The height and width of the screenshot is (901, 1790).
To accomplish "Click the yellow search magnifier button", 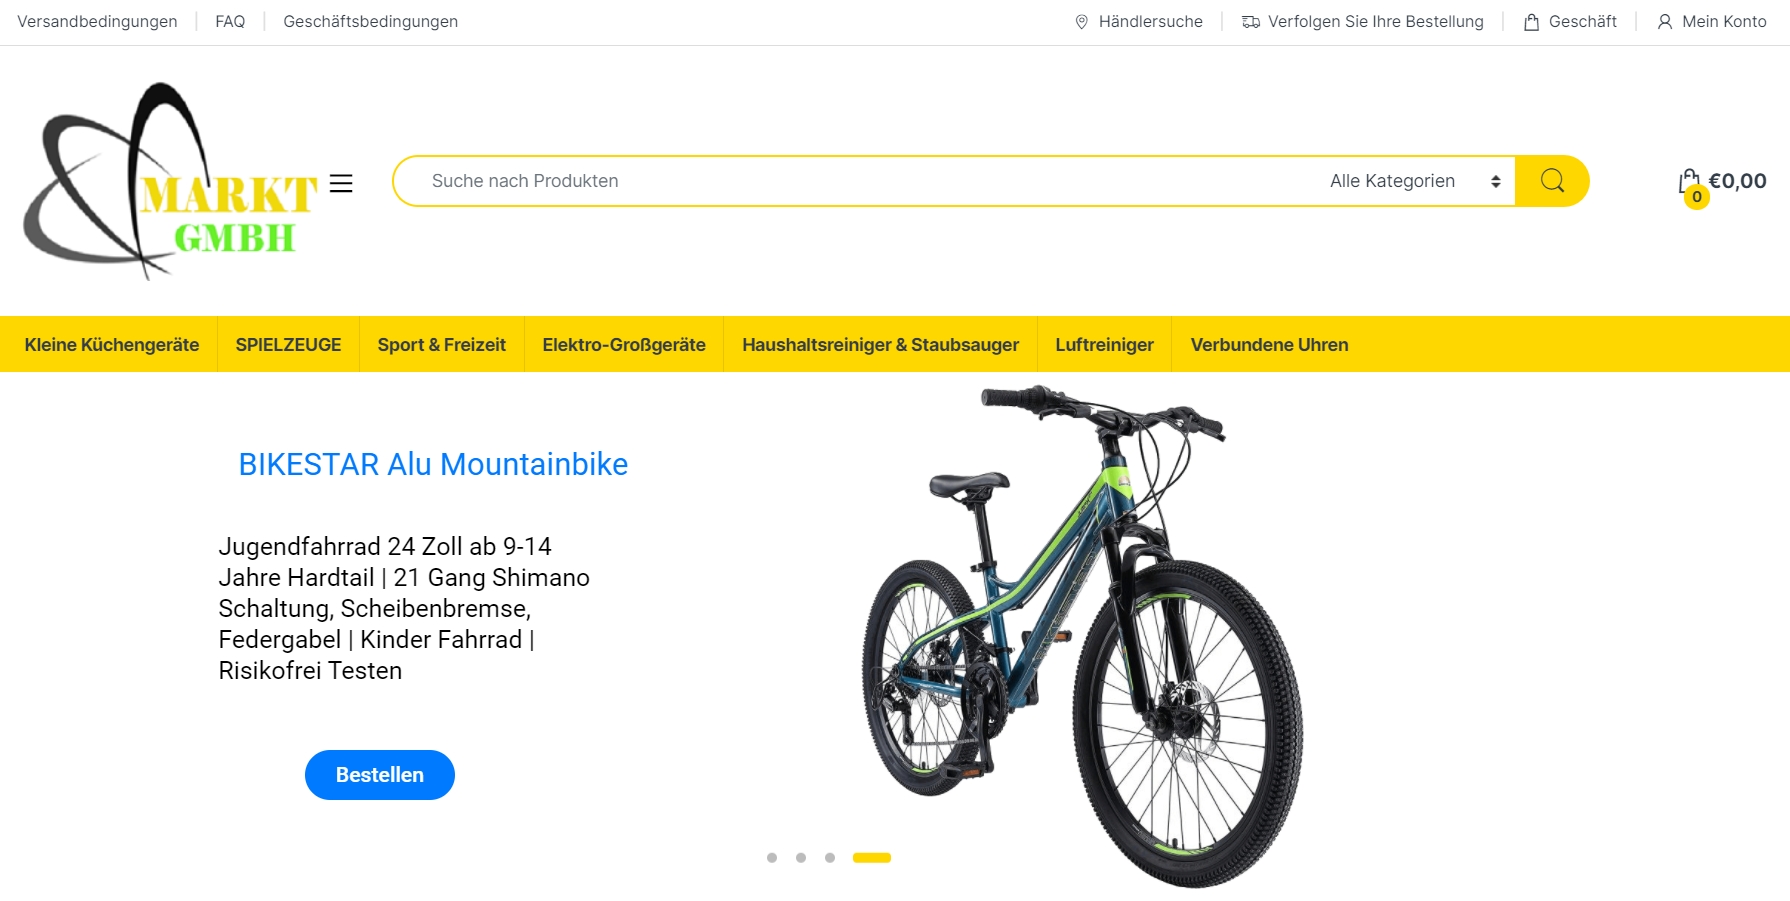I will click(x=1552, y=181).
